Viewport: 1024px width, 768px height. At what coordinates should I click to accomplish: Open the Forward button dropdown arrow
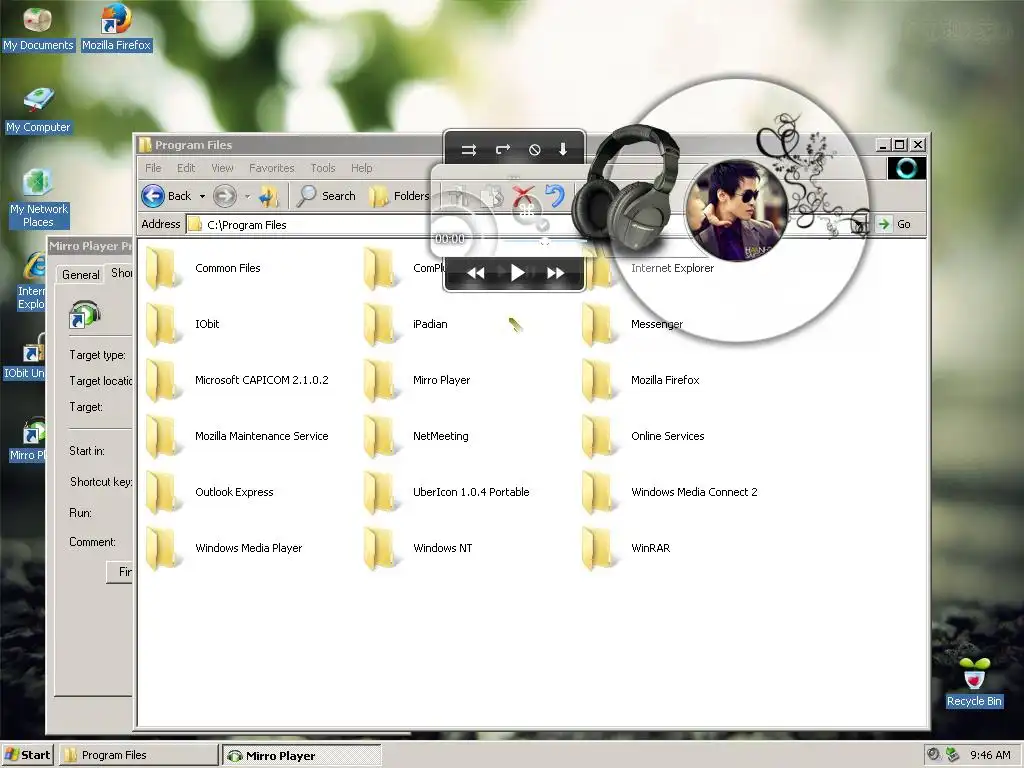[247, 196]
